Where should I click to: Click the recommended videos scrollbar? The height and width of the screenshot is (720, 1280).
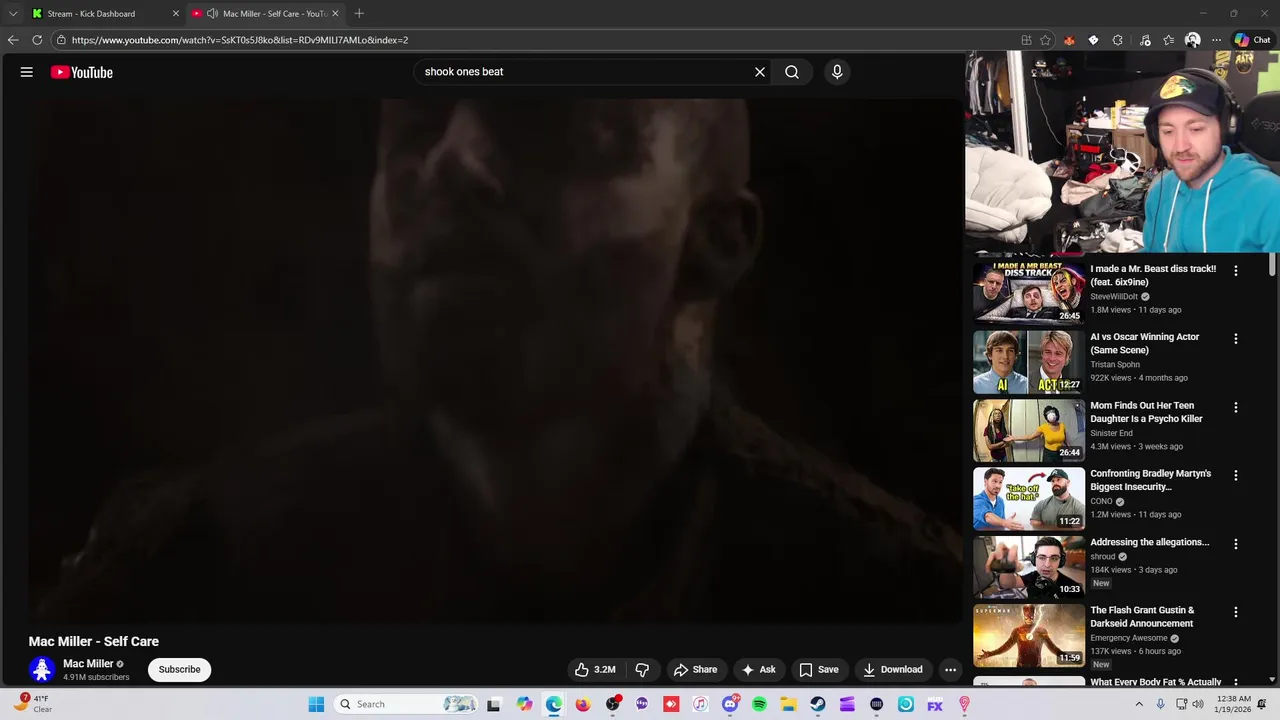pos(1272,265)
